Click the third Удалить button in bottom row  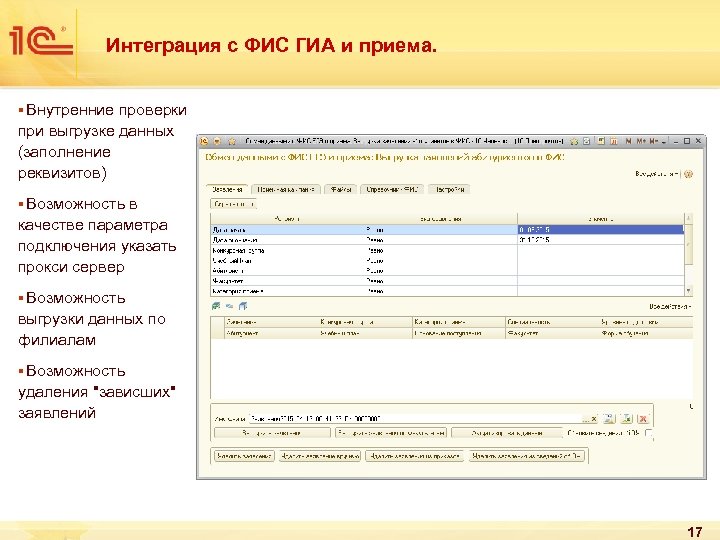[415, 456]
